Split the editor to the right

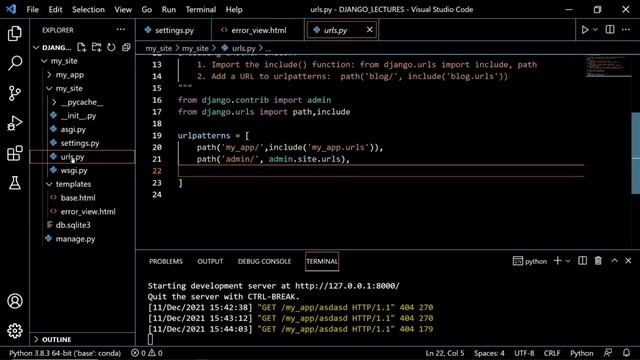[x=610, y=29]
